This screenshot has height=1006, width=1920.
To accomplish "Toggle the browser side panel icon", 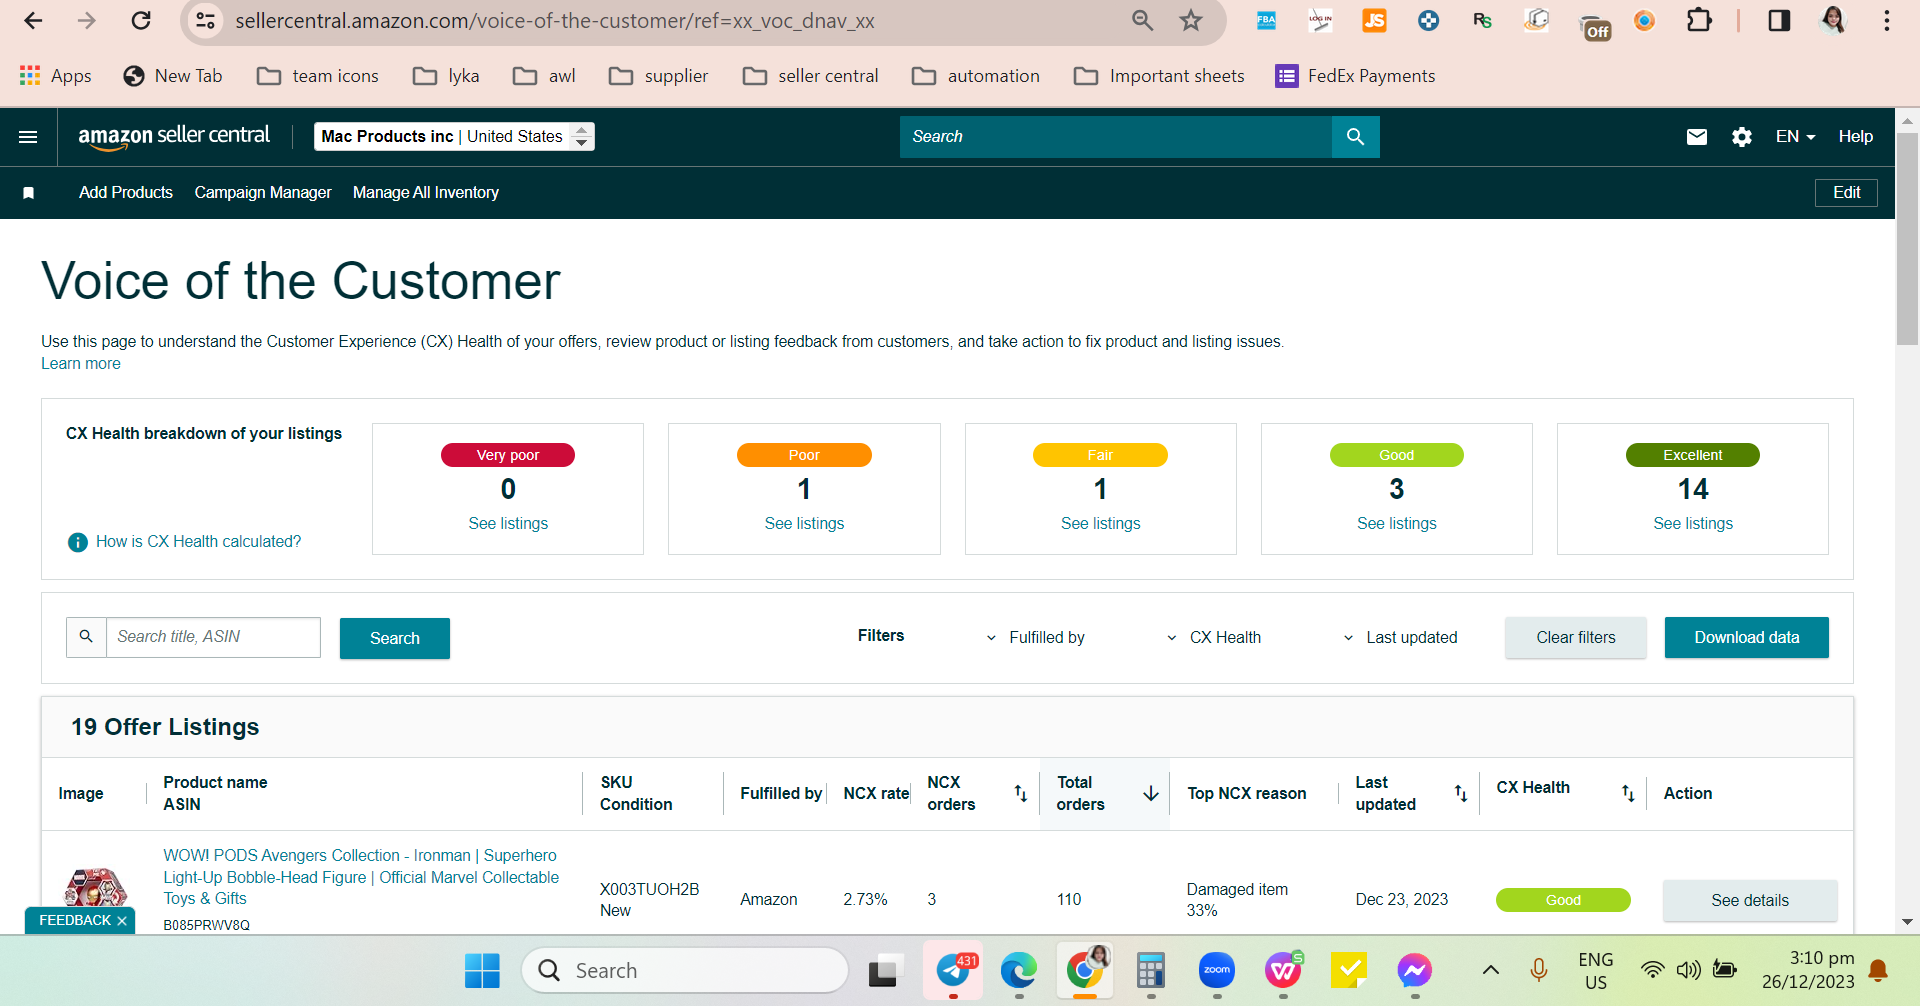I will 1779,21.
